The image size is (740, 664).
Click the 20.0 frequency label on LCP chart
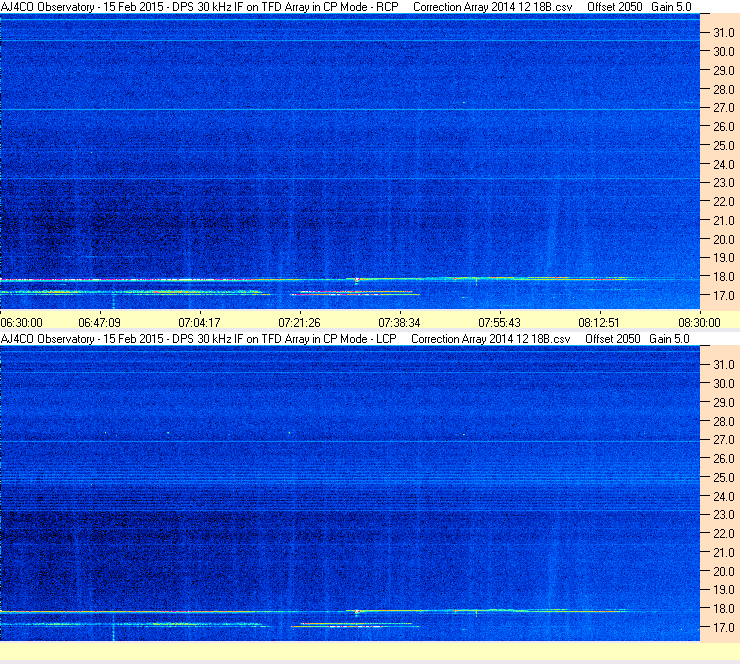pos(724,572)
